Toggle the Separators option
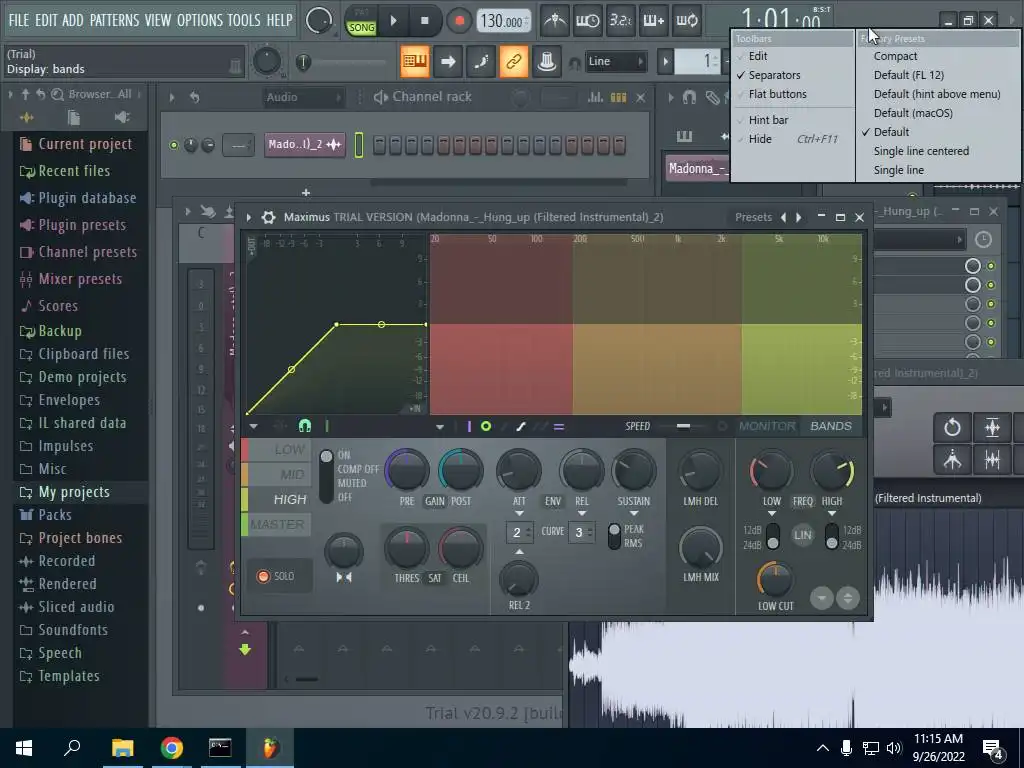This screenshot has height=768, width=1024. pos(775,75)
